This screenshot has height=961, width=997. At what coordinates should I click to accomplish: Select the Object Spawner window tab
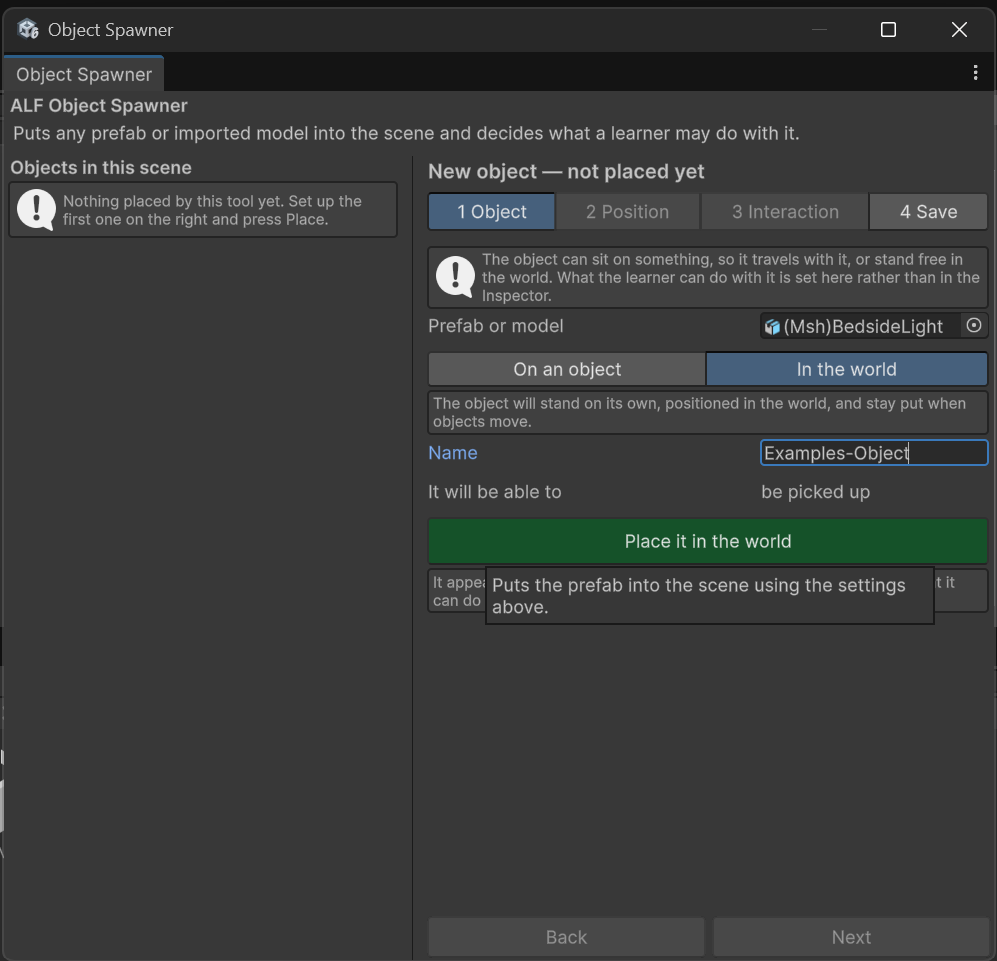(84, 74)
